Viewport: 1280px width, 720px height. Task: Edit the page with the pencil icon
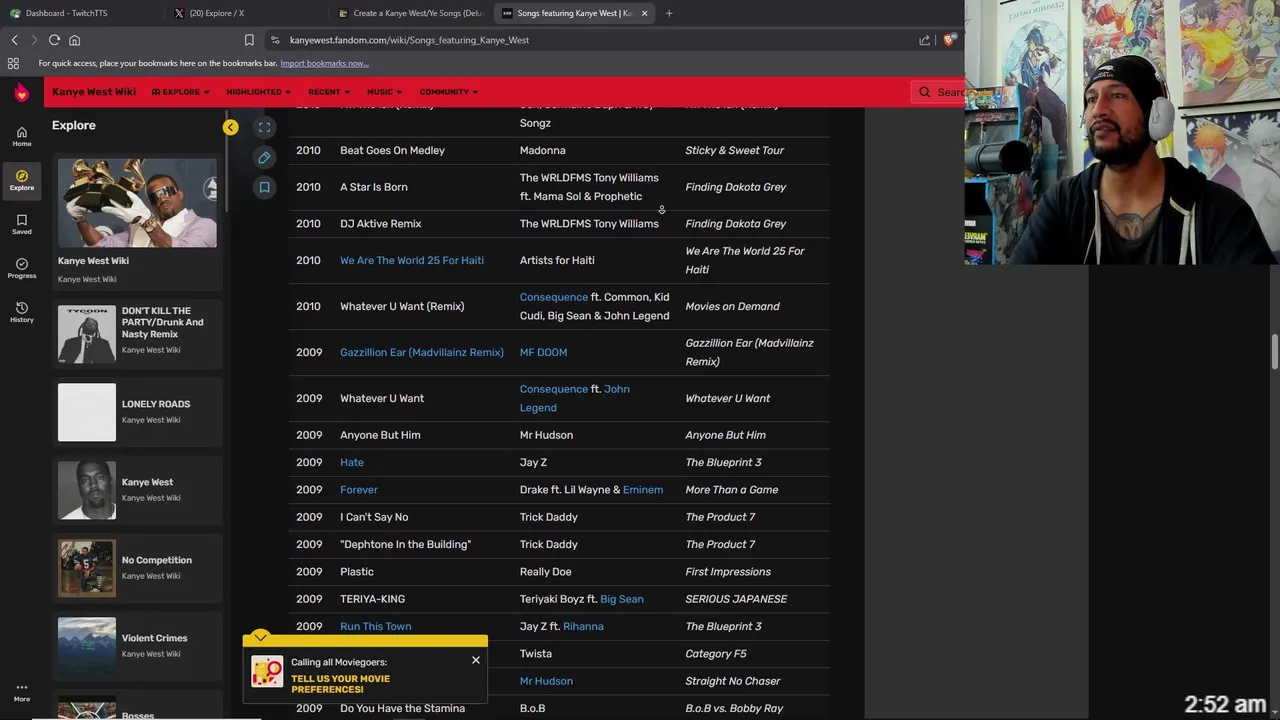click(264, 157)
